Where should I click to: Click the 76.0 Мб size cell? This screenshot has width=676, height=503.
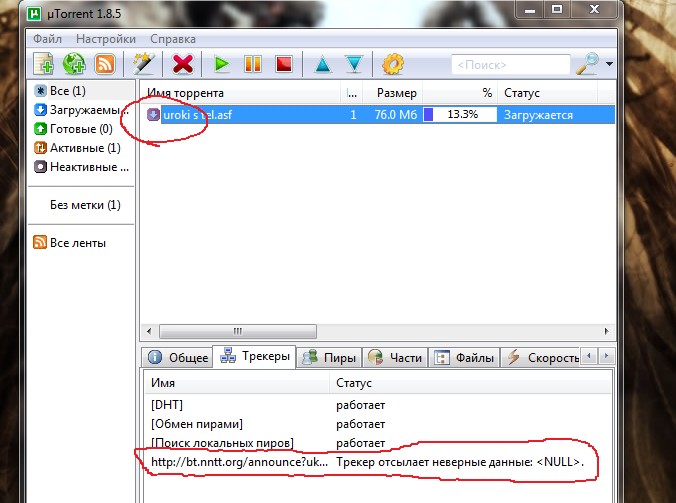[395, 115]
